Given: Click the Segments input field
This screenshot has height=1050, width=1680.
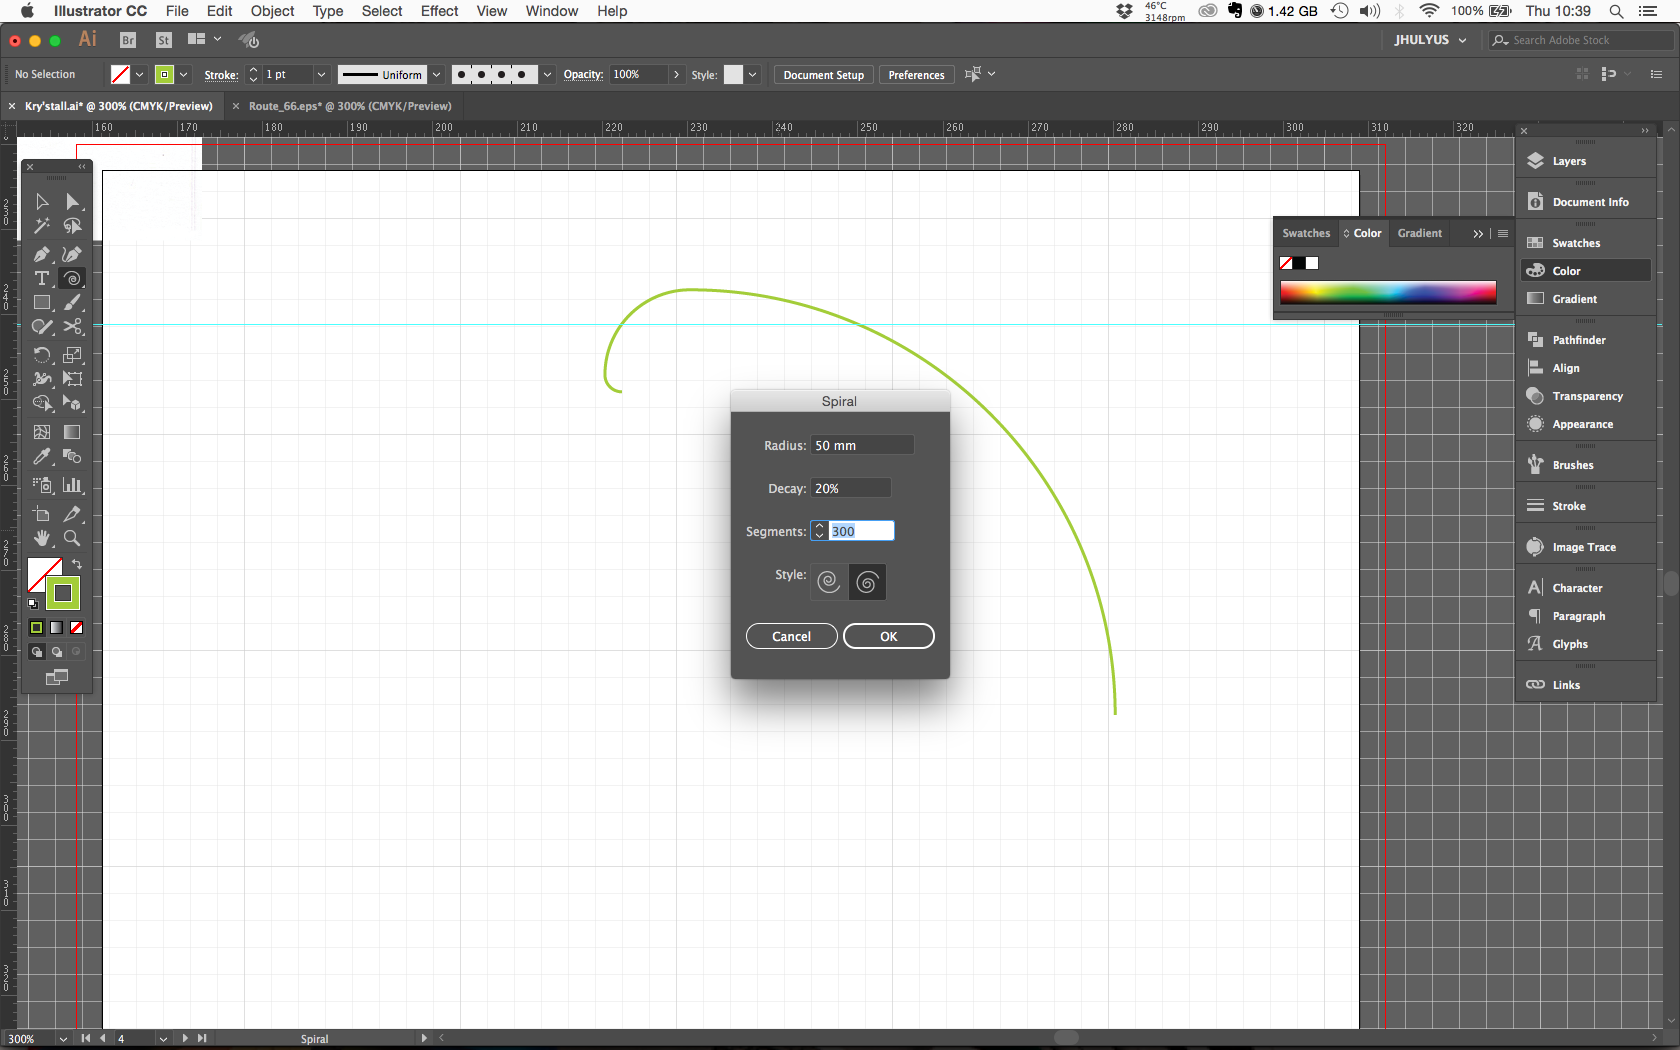Looking at the screenshot, I should point(861,531).
